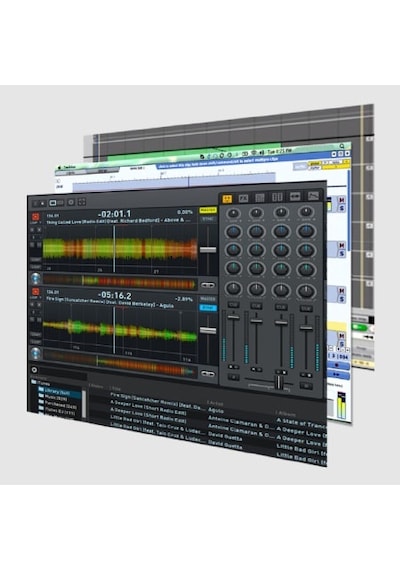
Task: Click the blue disc icon of the top deck
Action: 36,278
